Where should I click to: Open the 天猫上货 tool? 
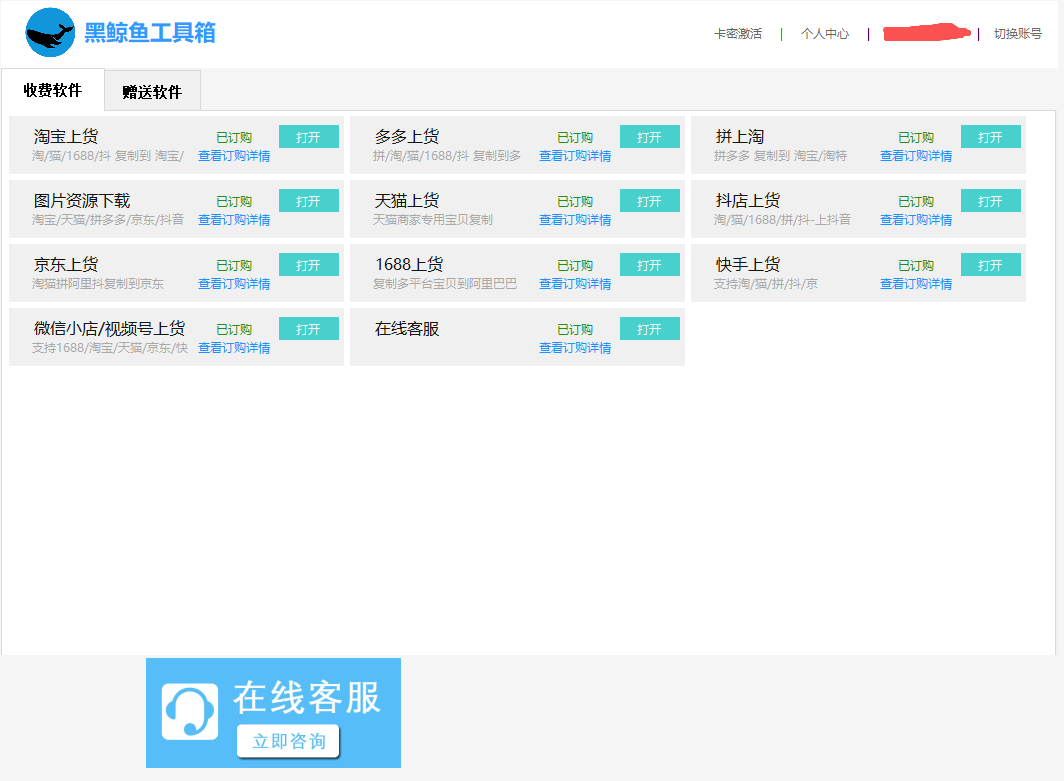pyautogui.click(x=649, y=201)
